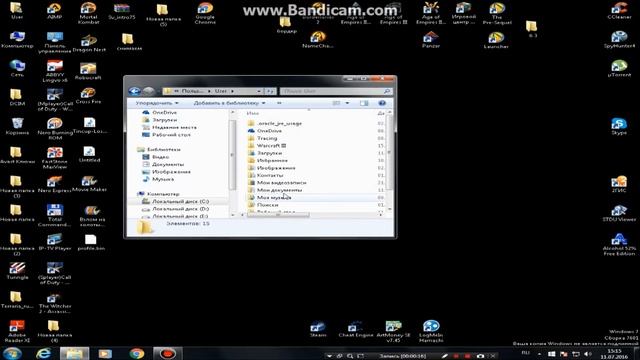Open the Упорядочить dropdown menu
The width and height of the screenshot is (640, 360).
coord(157,103)
